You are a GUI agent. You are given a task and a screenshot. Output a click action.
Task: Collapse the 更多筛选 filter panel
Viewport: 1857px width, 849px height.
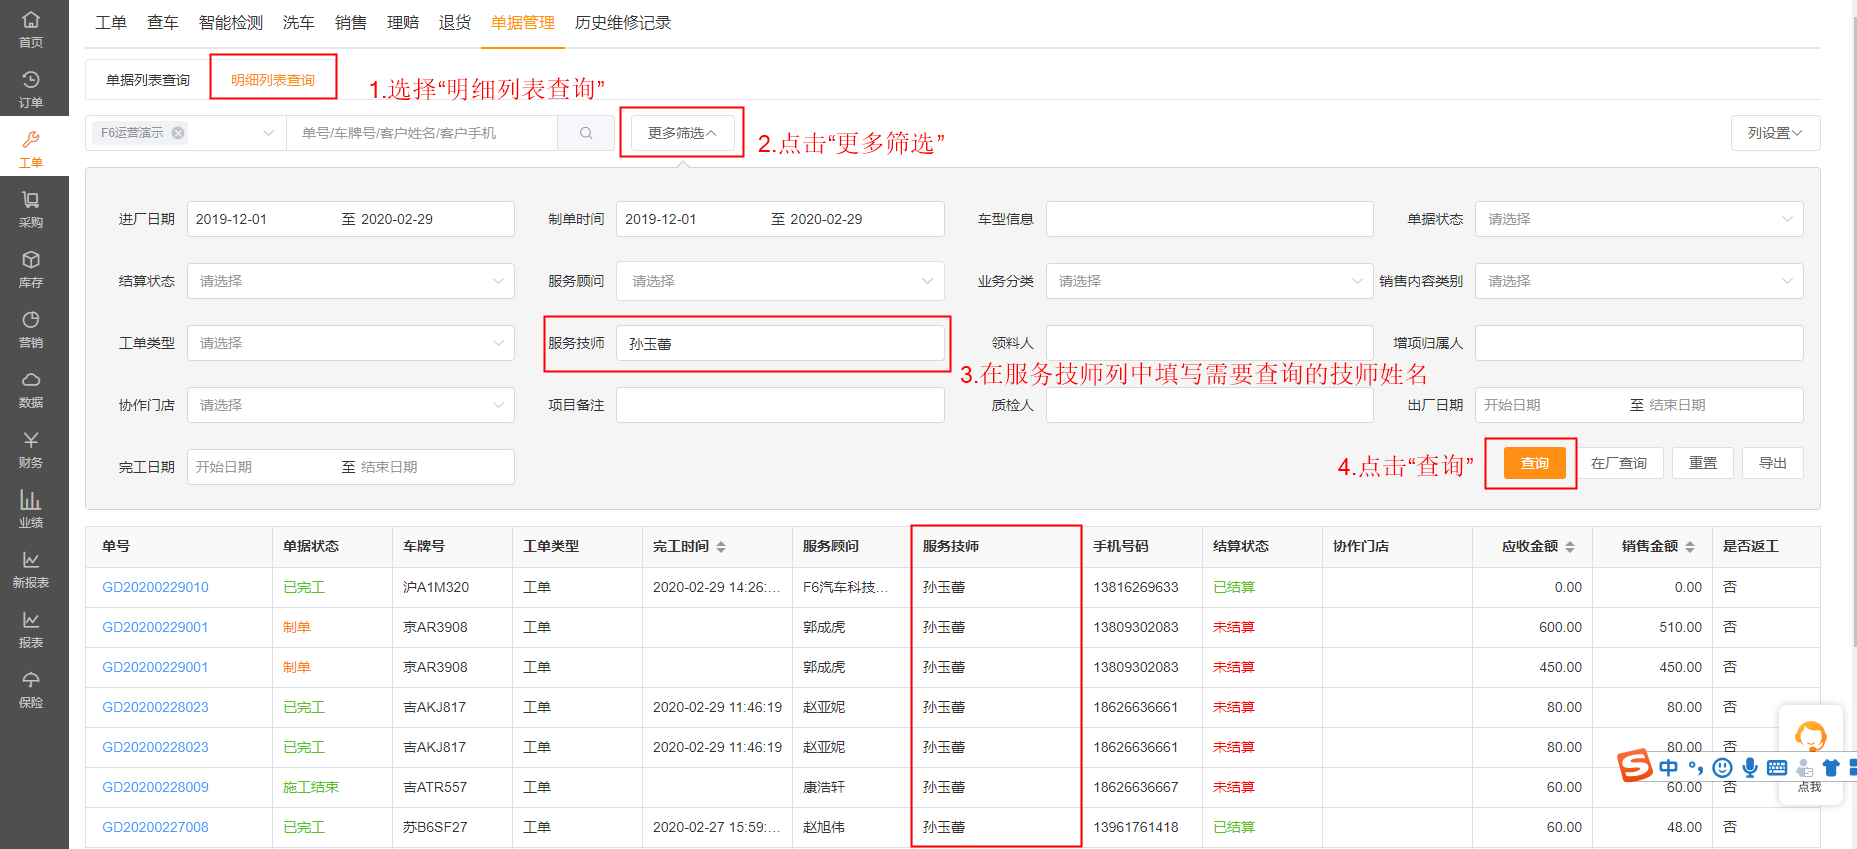click(x=682, y=133)
